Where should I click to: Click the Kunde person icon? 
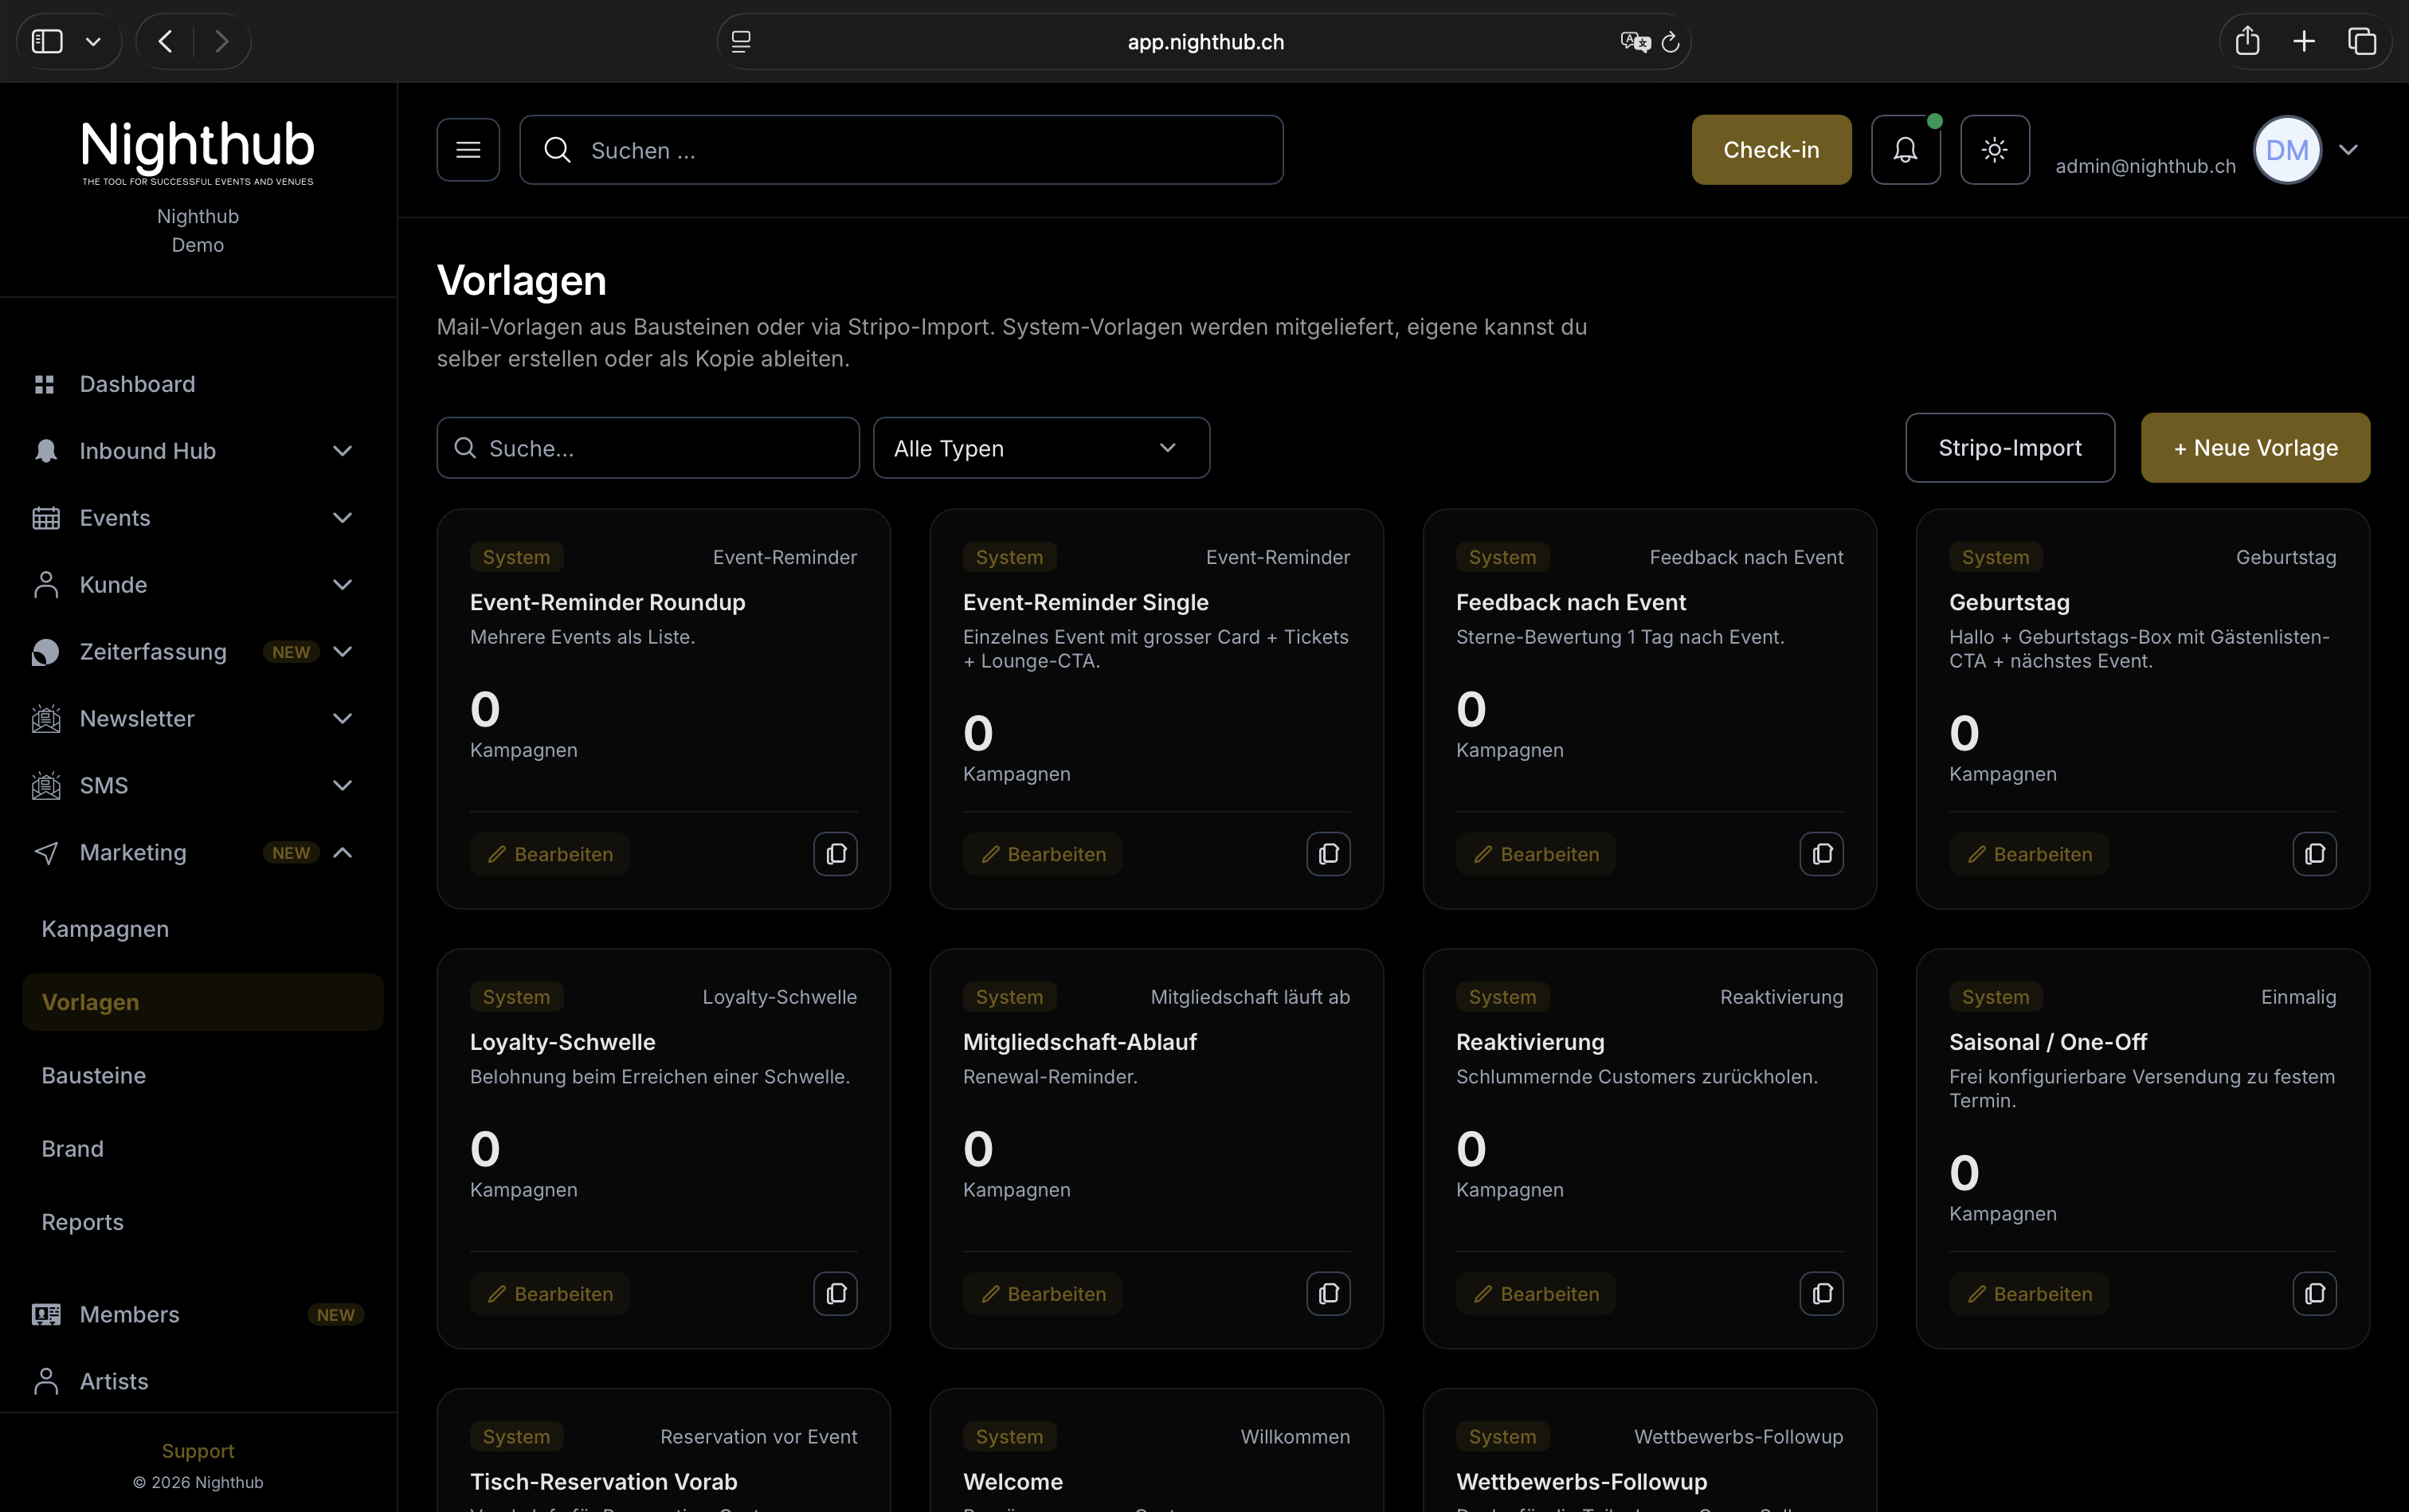(x=45, y=585)
